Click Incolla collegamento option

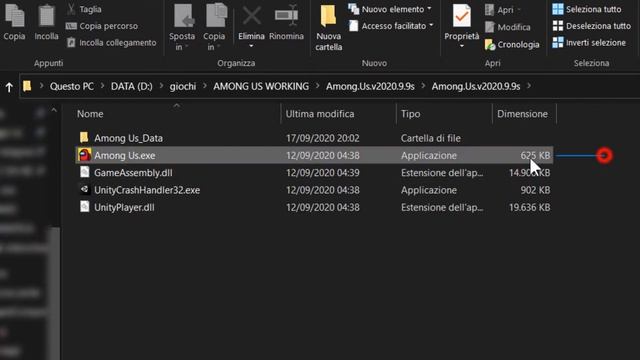(x=111, y=42)
